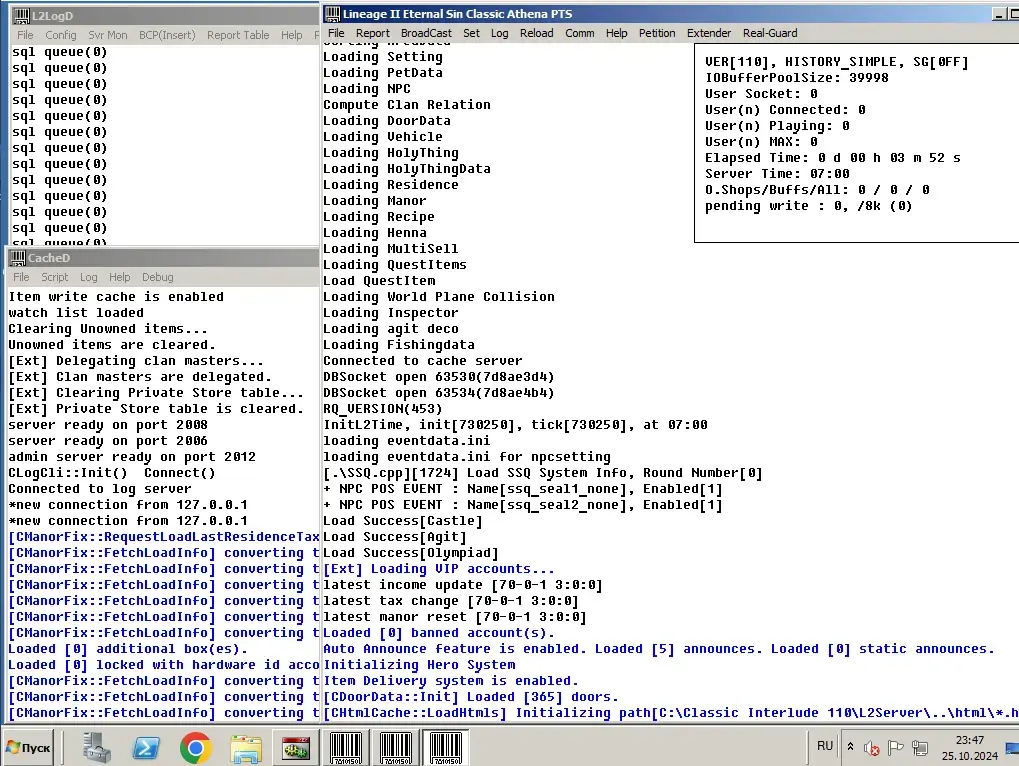Open the Petition menu

pyautogui.click(x=657, y=33)
